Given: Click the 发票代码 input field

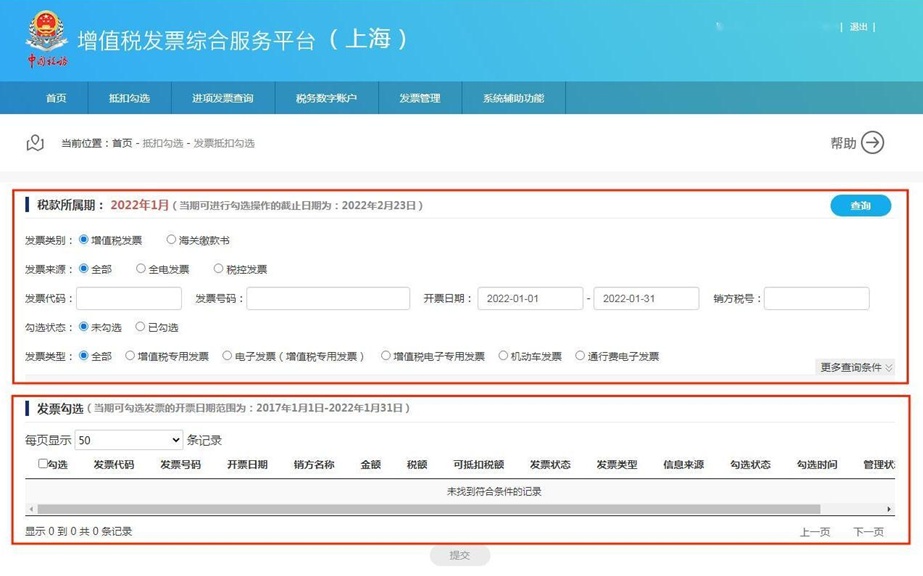Looking at the screenshot, I should 129,298.
